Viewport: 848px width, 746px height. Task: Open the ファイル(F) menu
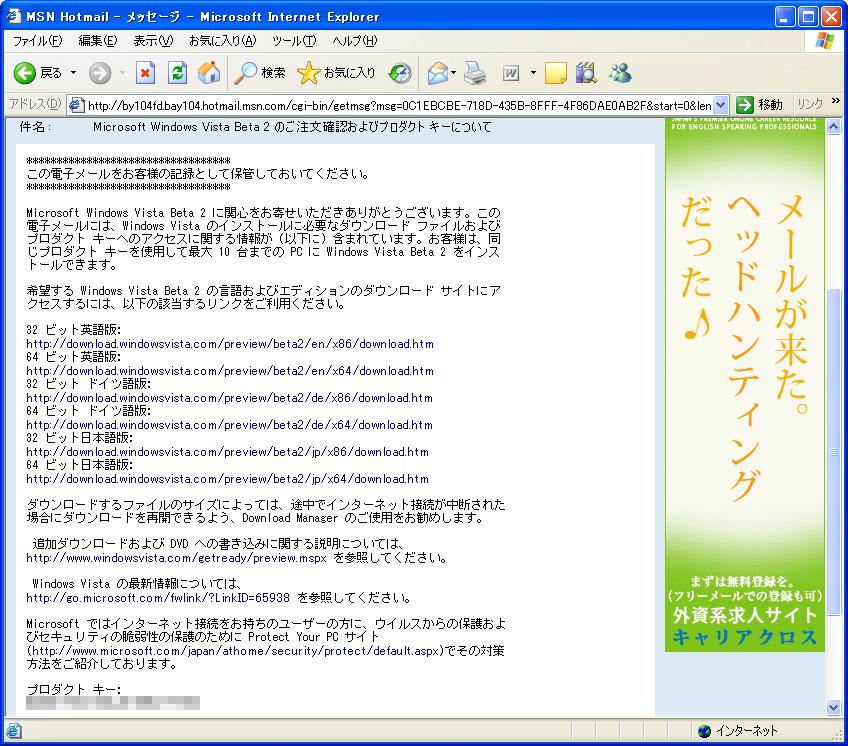click(37, 41)
